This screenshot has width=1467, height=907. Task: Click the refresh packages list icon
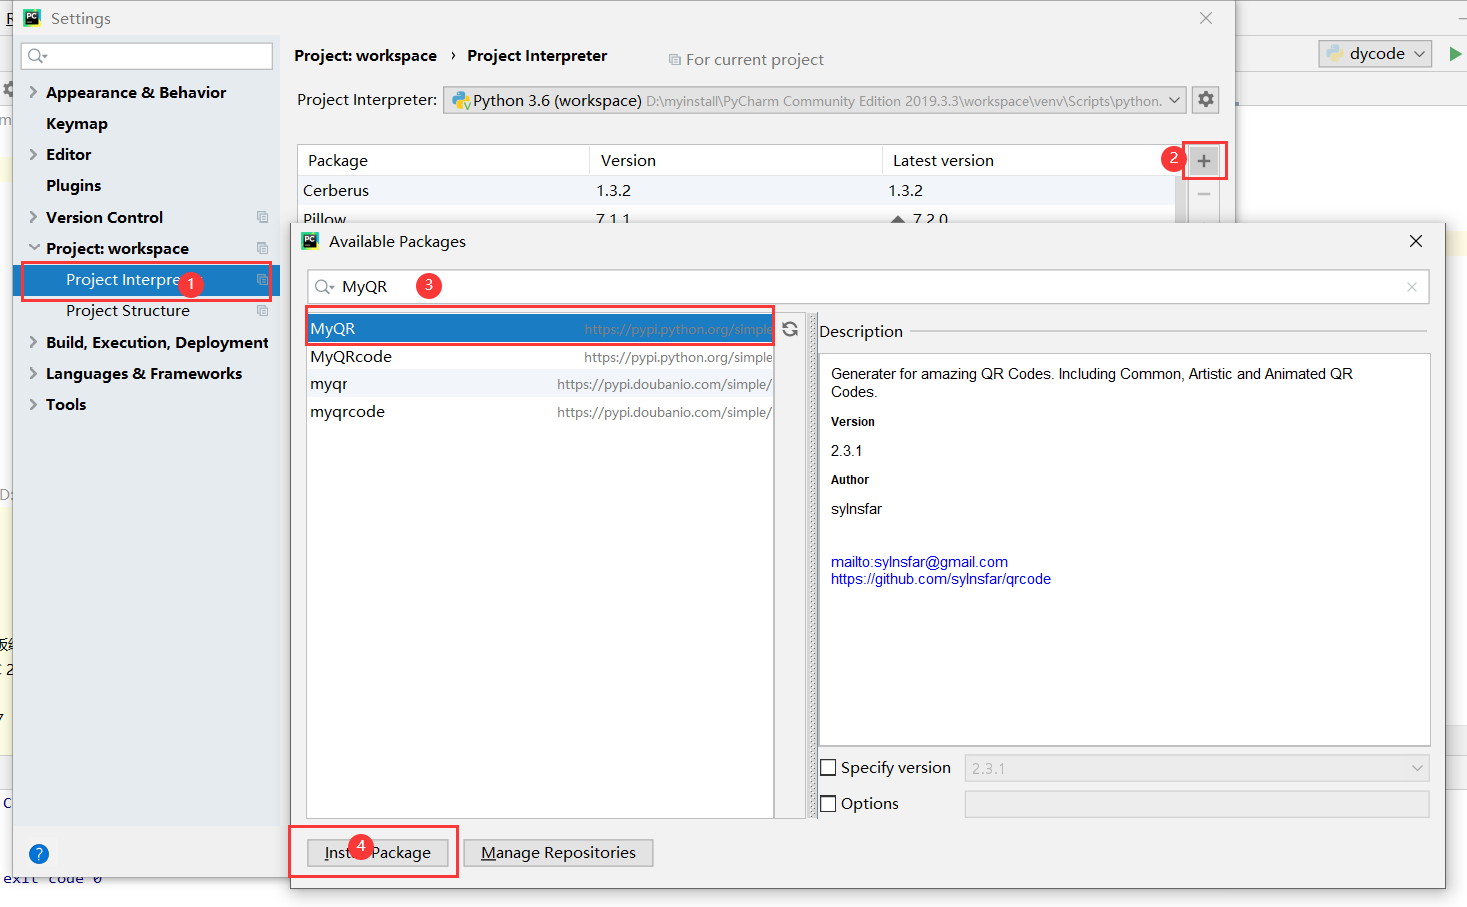790,329
